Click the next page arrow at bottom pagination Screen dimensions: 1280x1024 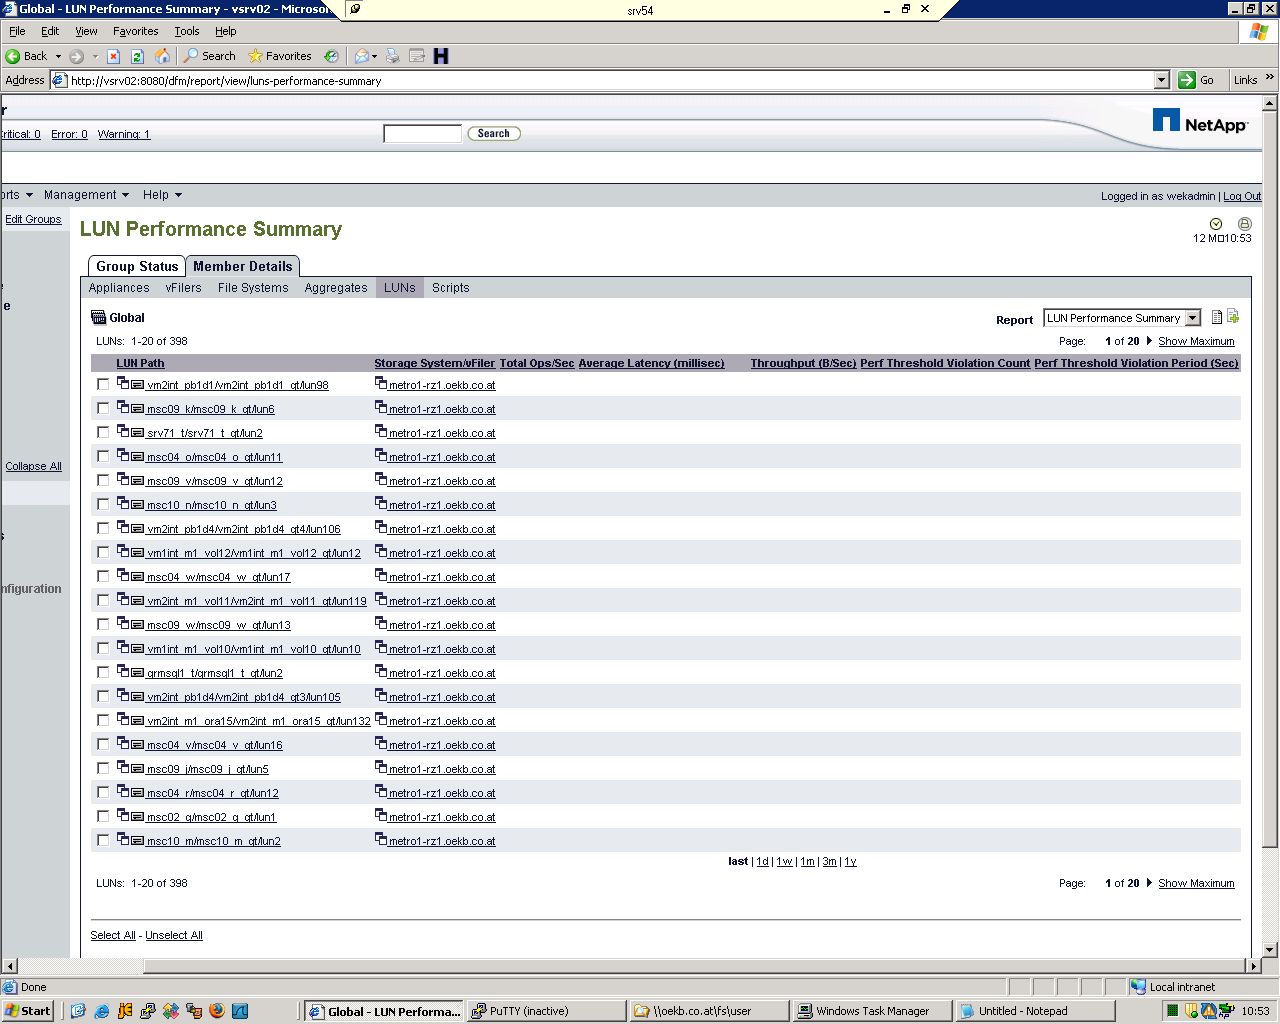pyautogui.click(x=1149, y=883)
